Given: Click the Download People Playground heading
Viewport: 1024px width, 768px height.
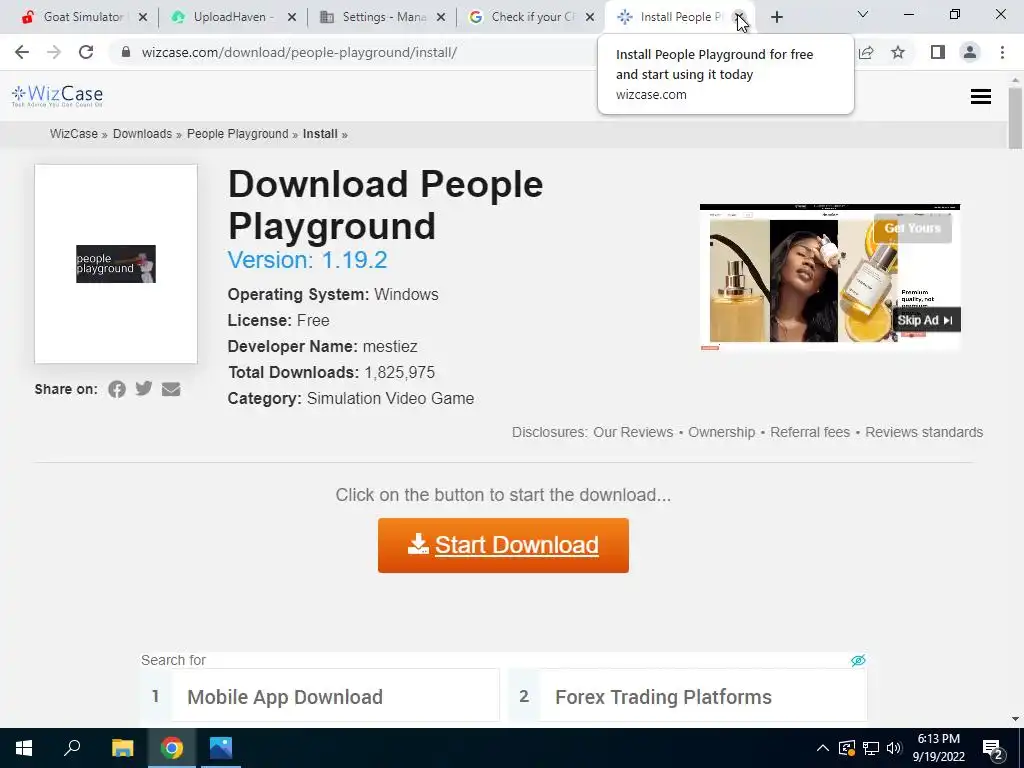Looking at the screenshot, I should tap(385, 205).
